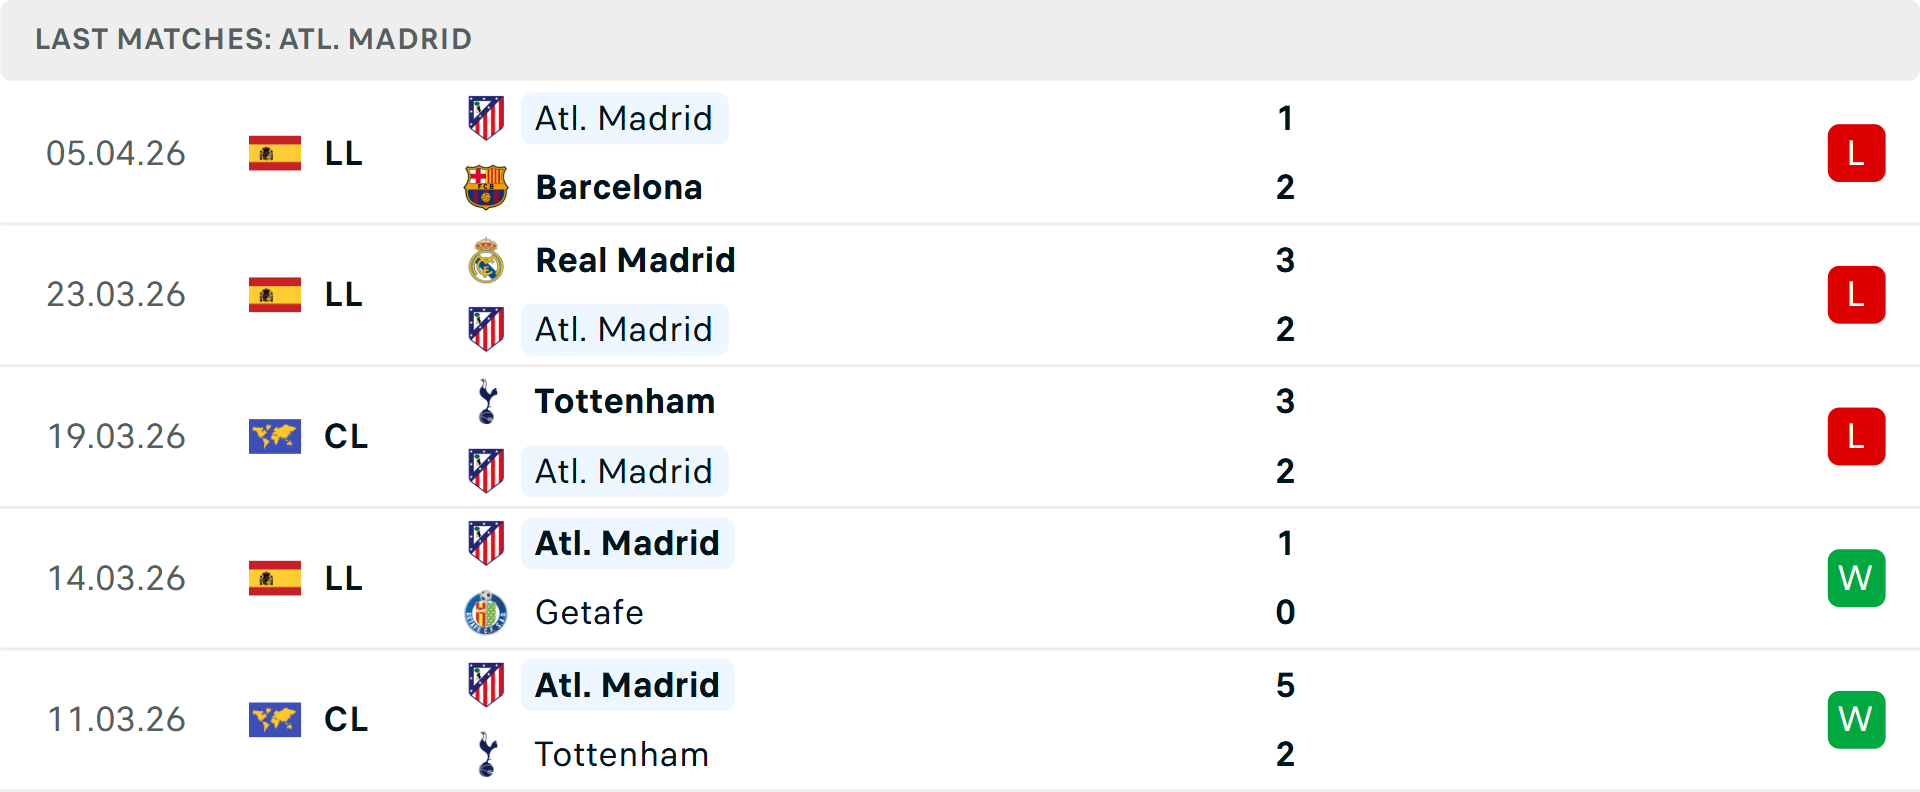The height and width of the screenshot is (792, 1920).
Task: Click the Spain flag next to the Getafe match
Action: [275, 578]
